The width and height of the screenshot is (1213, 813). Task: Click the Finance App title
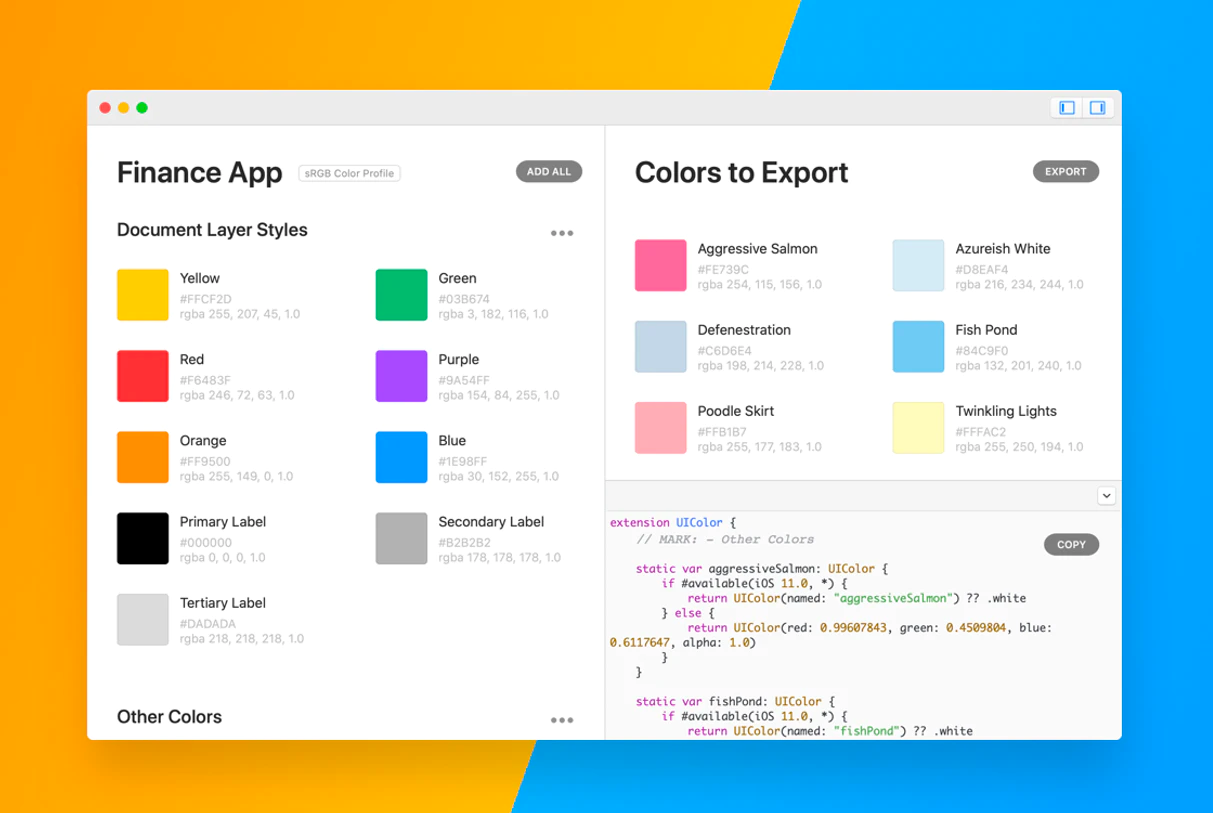click(x=199, y=172)
